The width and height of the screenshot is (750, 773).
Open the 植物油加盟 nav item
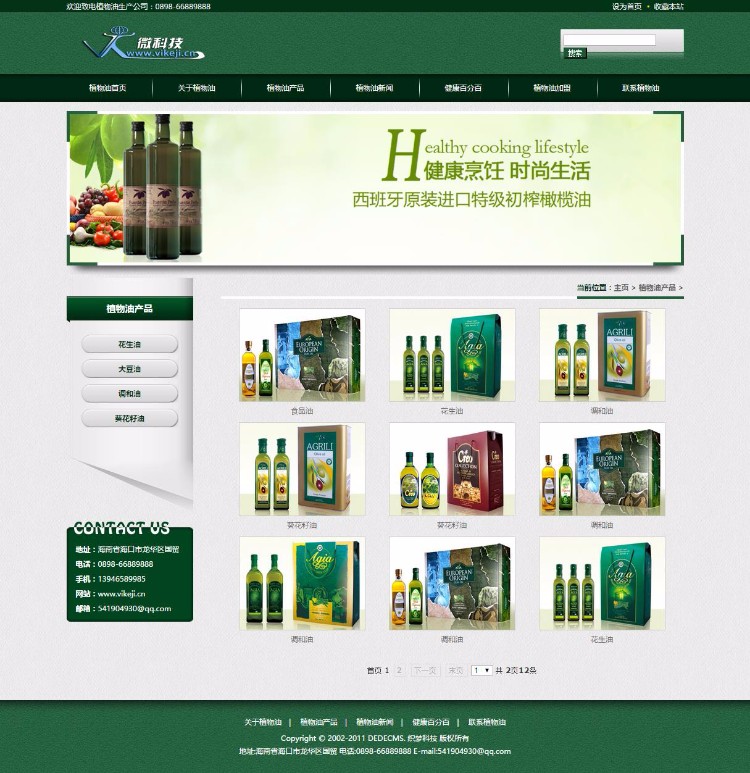point(552,88)
